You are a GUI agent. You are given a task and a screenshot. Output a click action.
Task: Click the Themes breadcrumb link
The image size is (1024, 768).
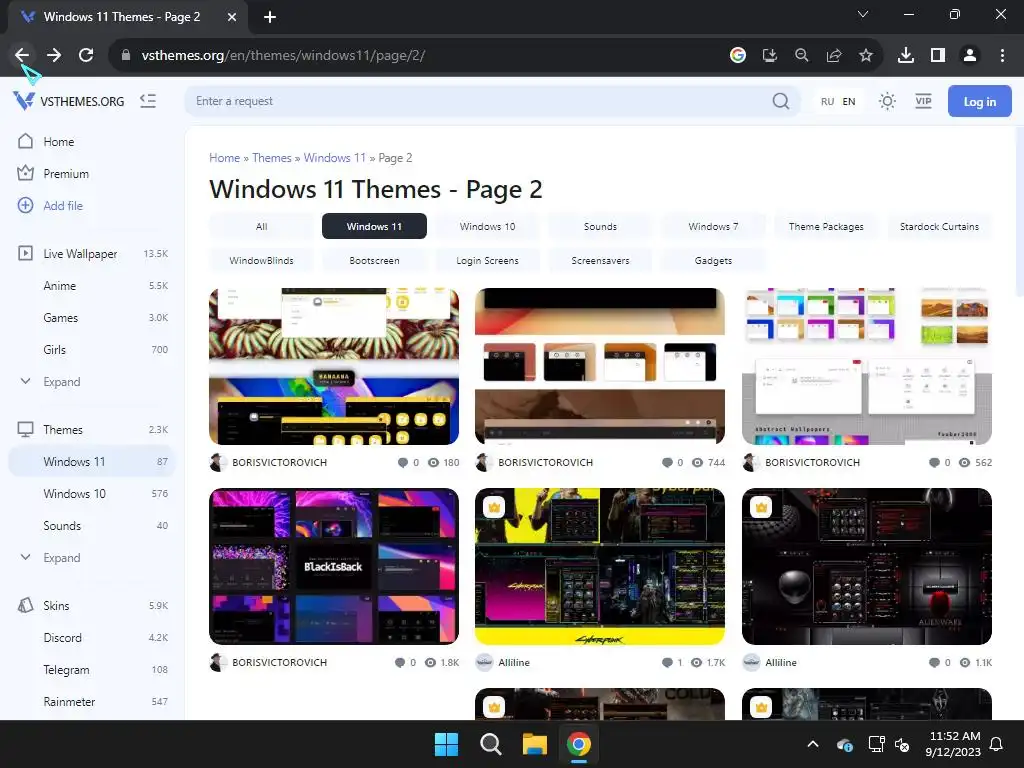click(272, 158)
